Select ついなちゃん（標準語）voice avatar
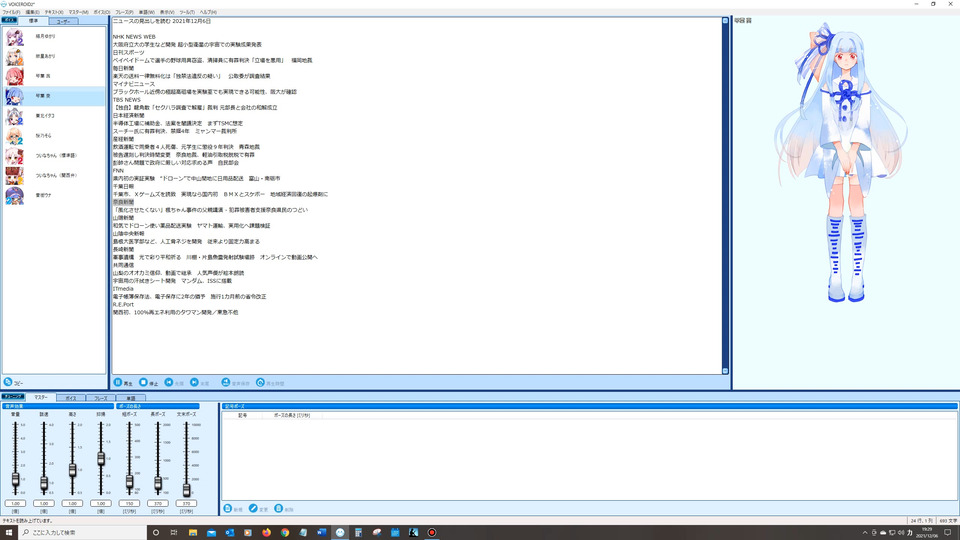Screen dimensions: 960x540 [15, 156]
